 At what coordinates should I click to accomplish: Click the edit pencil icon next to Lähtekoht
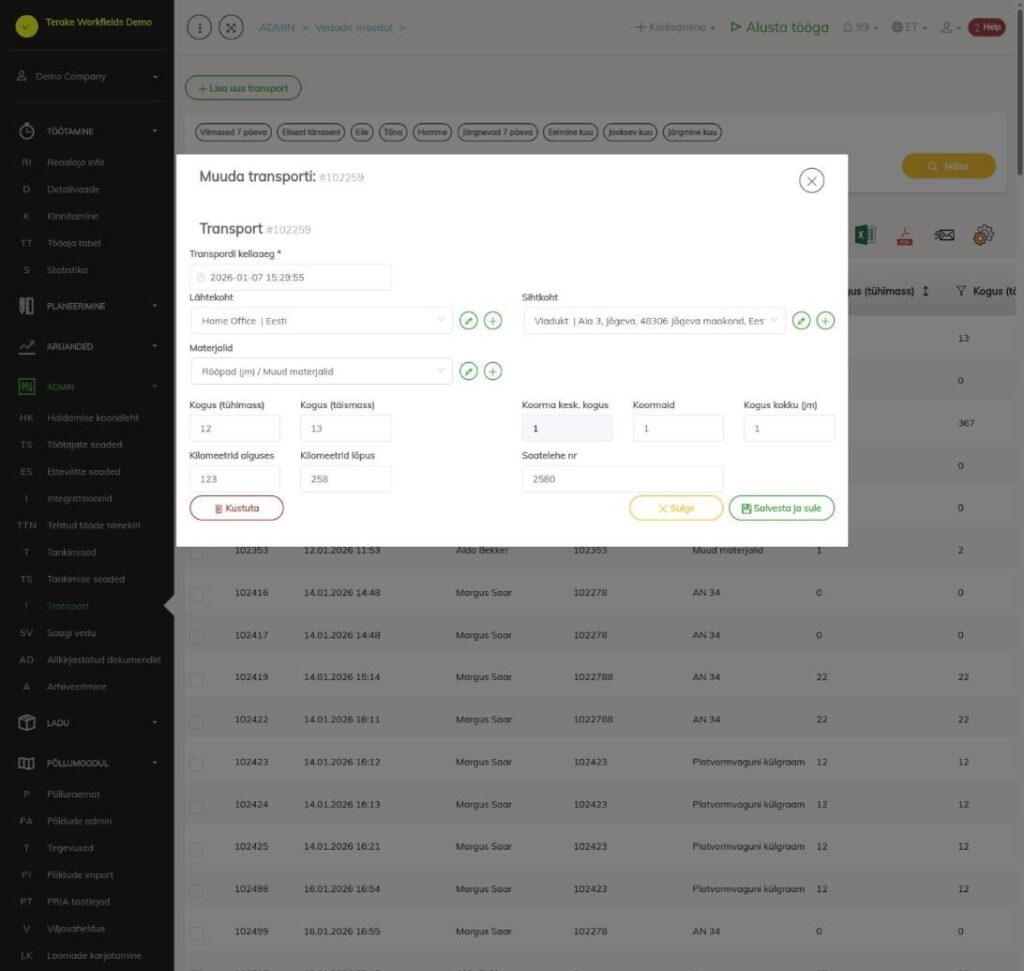(468, 321)
